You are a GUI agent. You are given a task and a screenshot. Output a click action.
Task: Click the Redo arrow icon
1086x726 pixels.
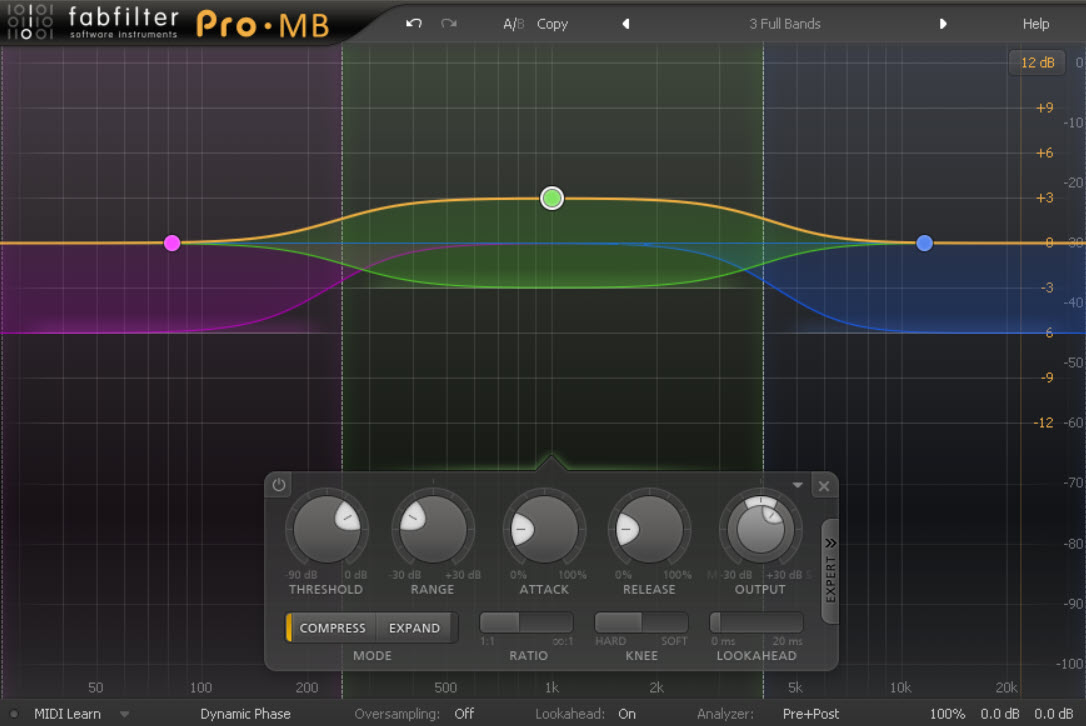click(449, 24)
